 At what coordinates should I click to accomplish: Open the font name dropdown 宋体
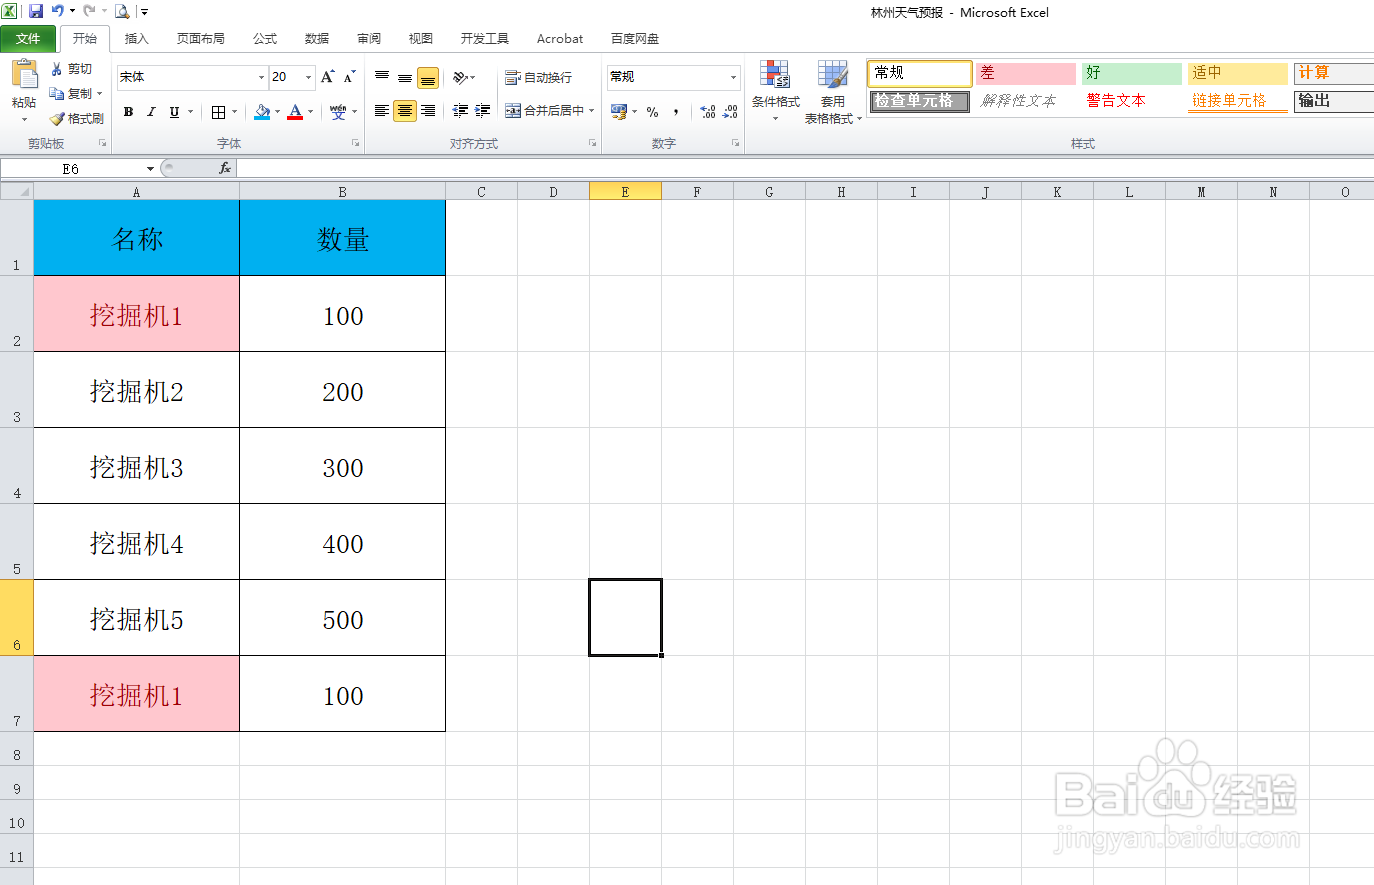(262, 77)
